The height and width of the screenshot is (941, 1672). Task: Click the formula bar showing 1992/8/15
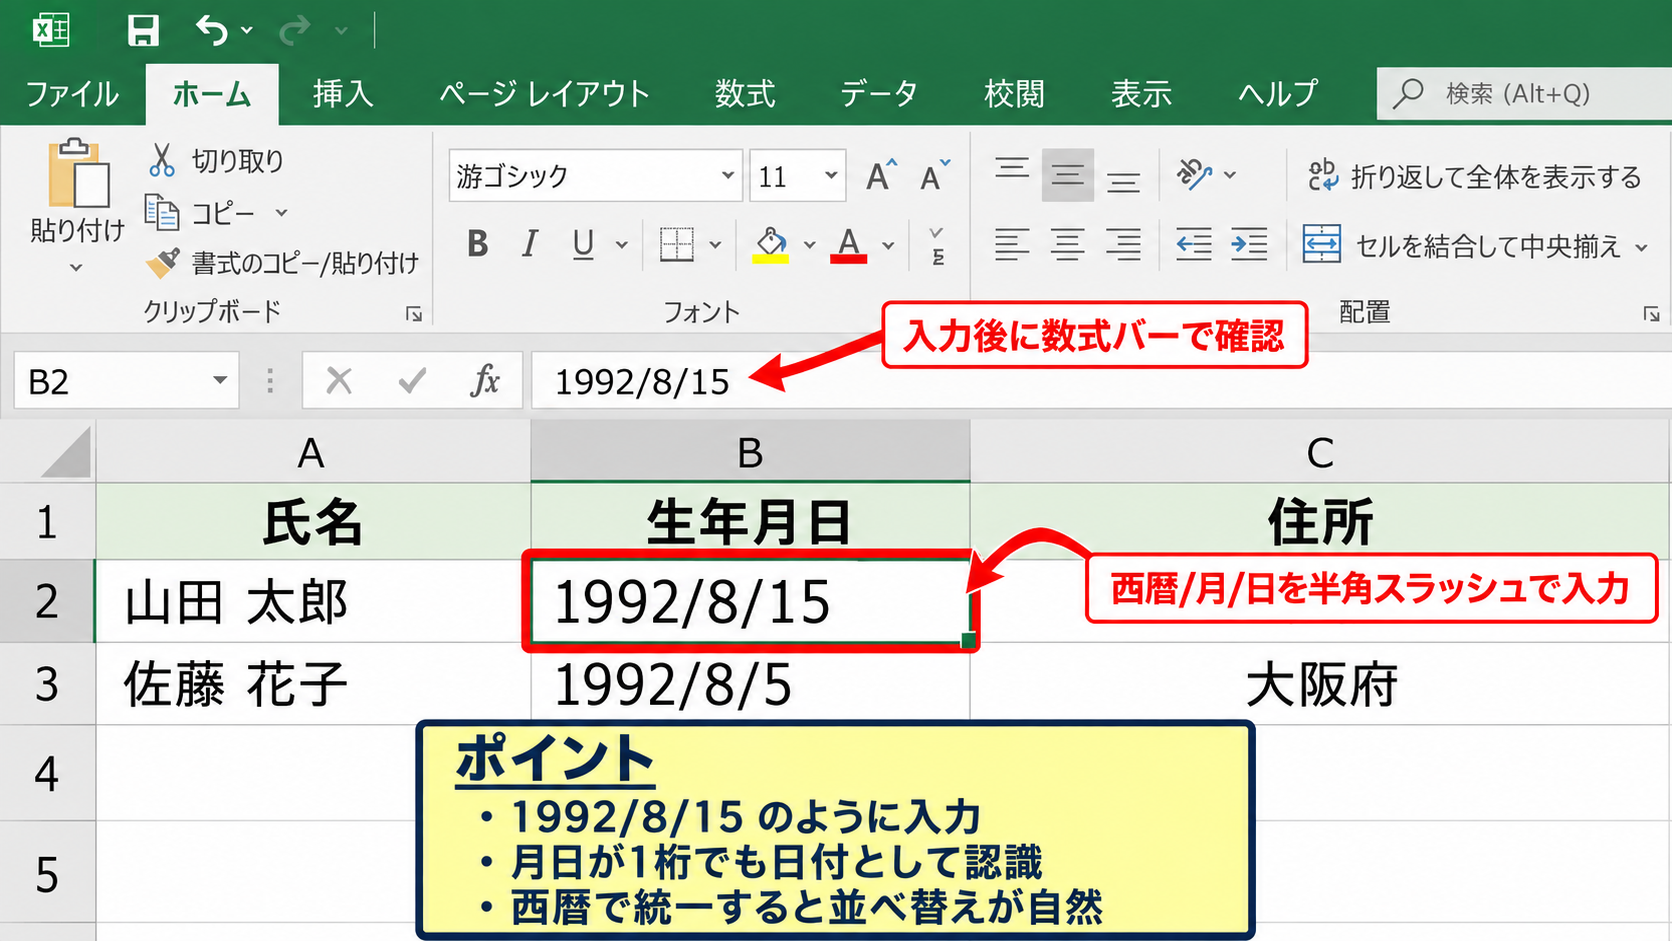[1101, 381]
